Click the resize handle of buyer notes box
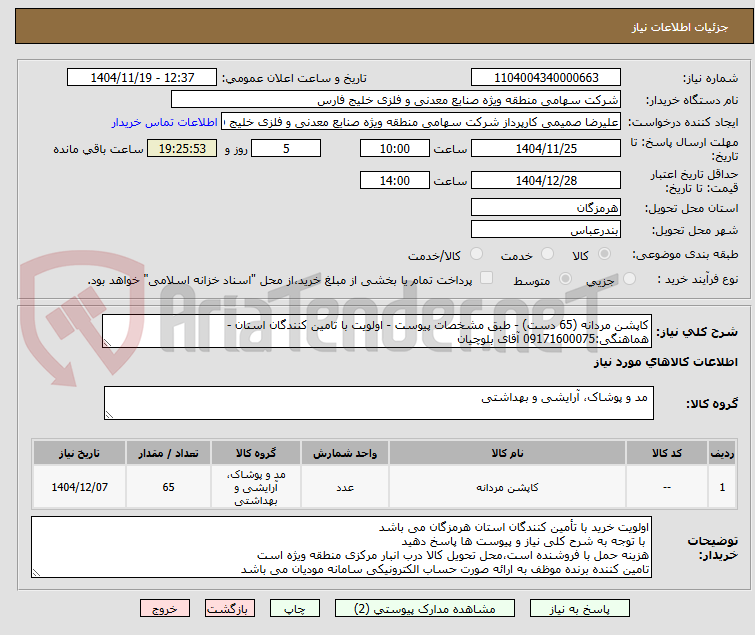This screenshot has height=635, width=755. [x=36, y=572]
